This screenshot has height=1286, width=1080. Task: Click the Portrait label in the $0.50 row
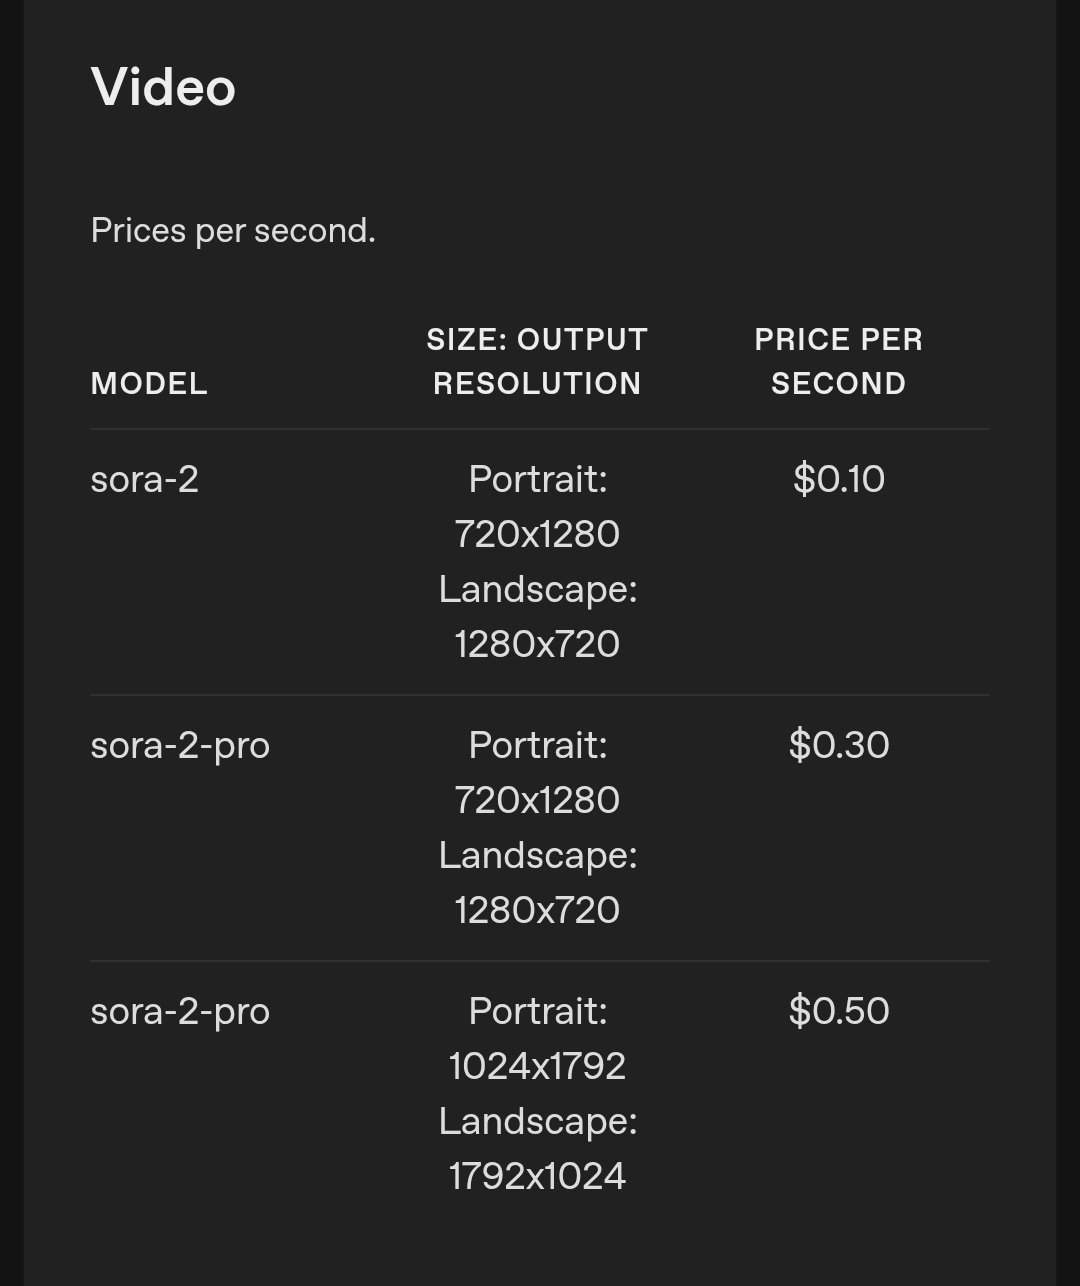(x=537, y=1011)
